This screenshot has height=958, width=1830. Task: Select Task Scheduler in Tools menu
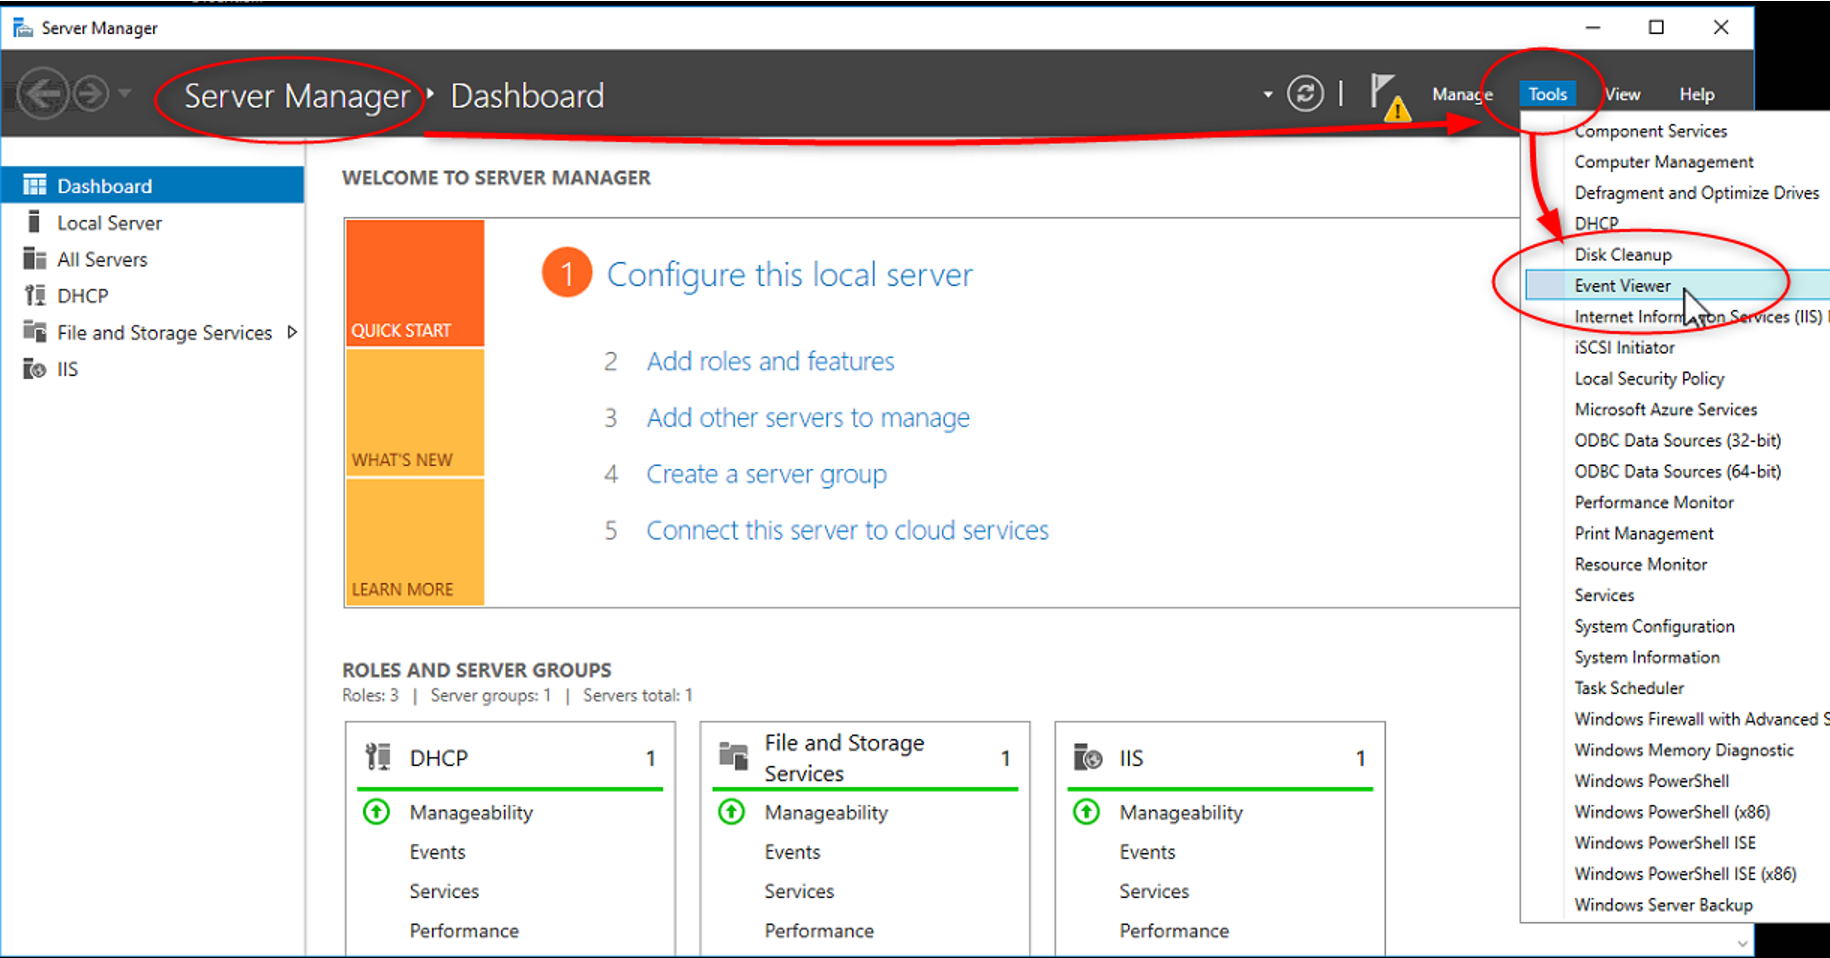click(x=1629, y=688)
